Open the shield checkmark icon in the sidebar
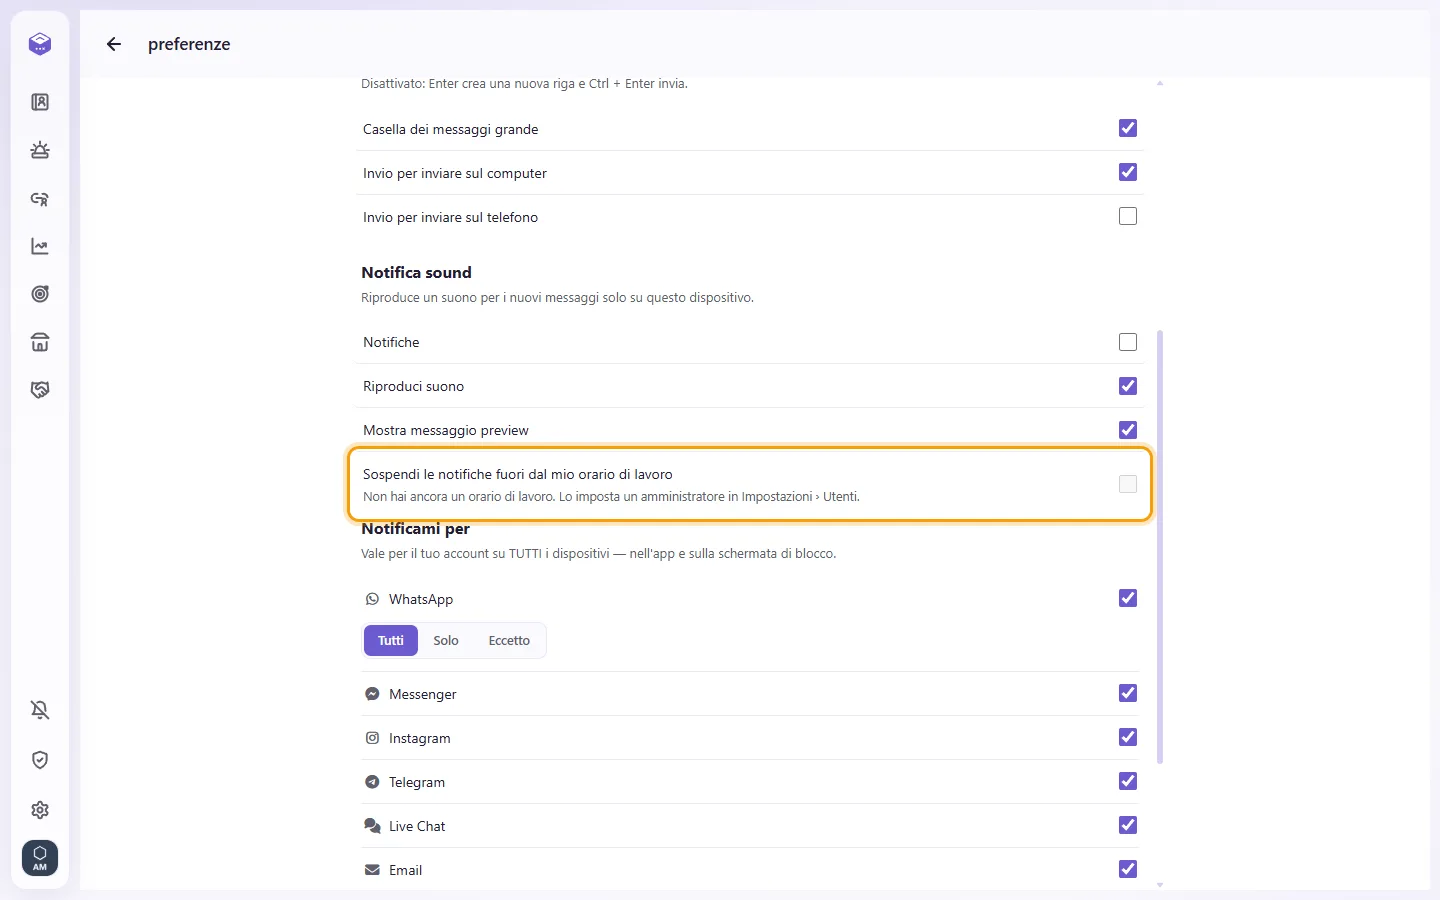 click(40, 760)
